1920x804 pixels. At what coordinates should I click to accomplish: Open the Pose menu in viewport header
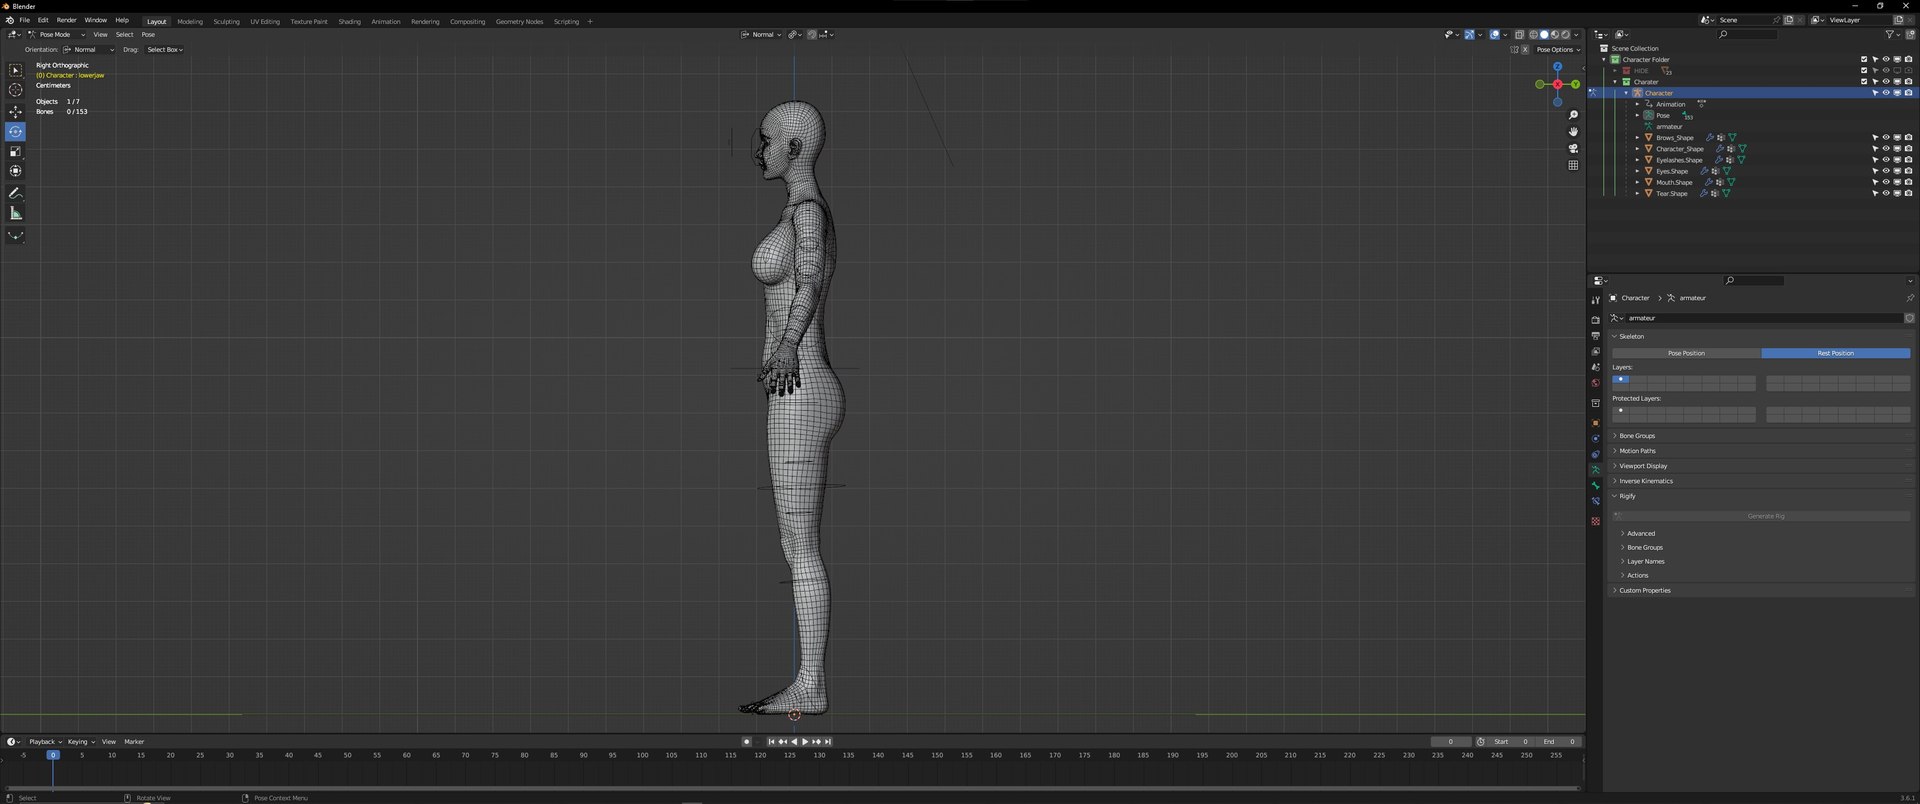click(x=148, y=35)
